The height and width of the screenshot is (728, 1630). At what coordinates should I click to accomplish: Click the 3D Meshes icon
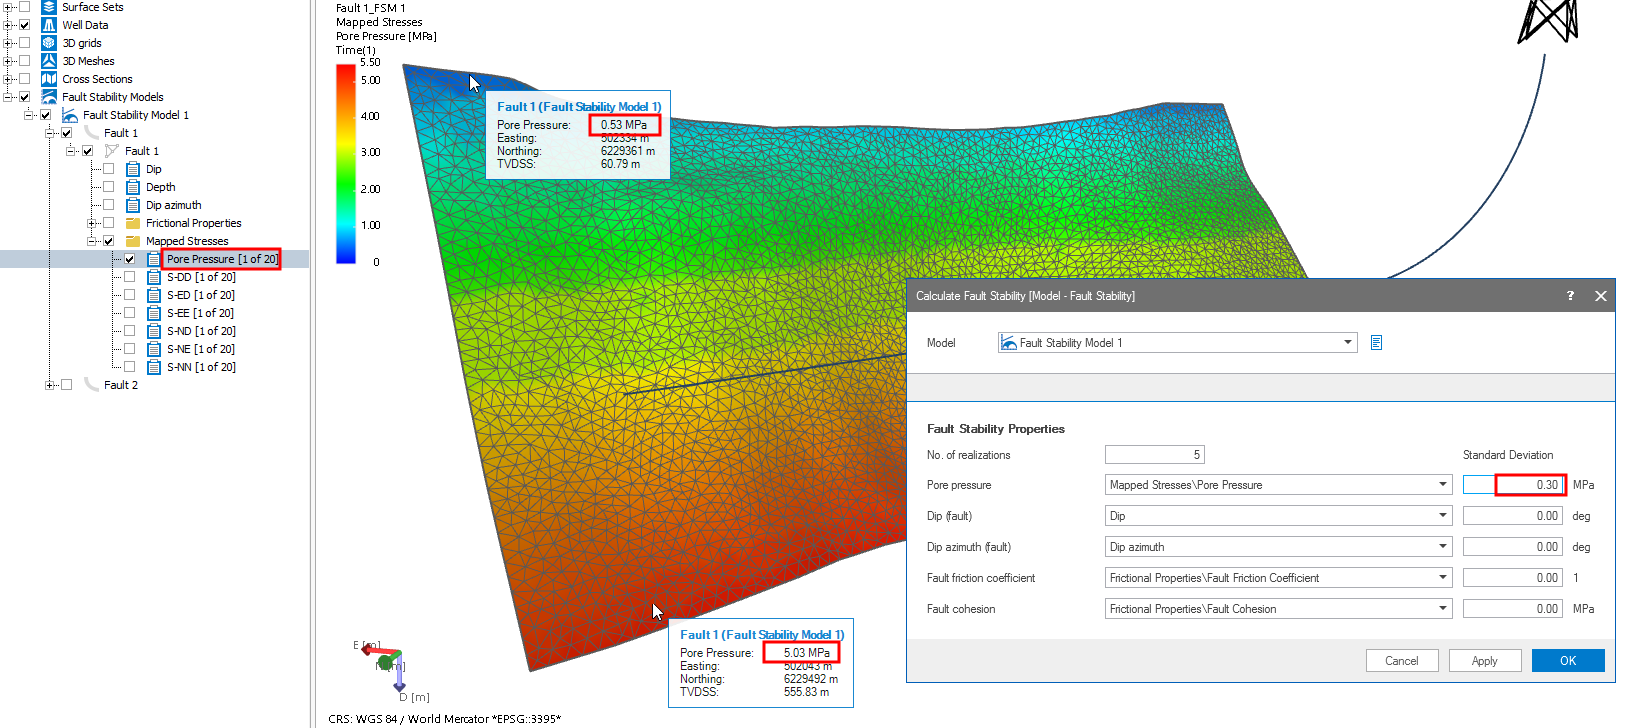tap(49, 61)
